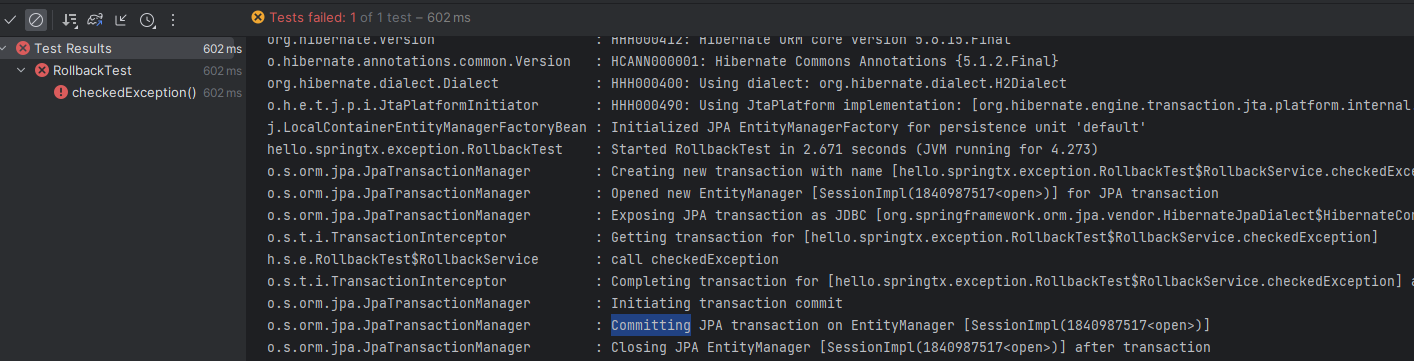Click the error icon beside checkedException()
Image resolution: width=1414 pixels, height=361 pixels.
click(61, 92)
